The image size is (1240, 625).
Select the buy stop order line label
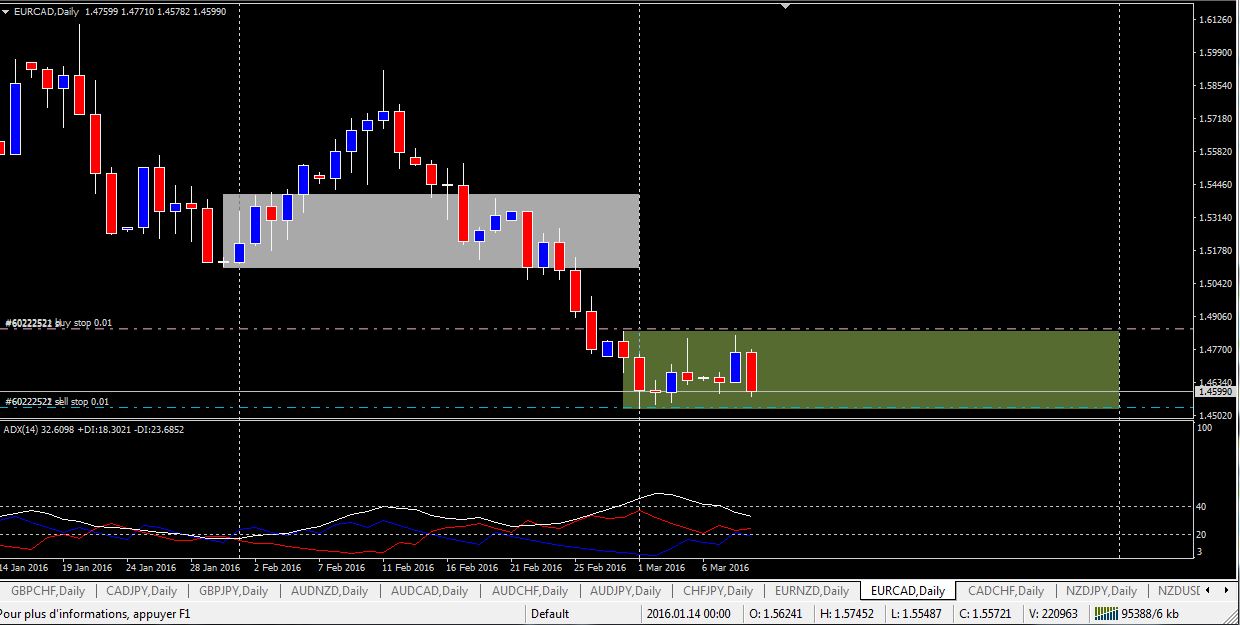pos(60,323)
